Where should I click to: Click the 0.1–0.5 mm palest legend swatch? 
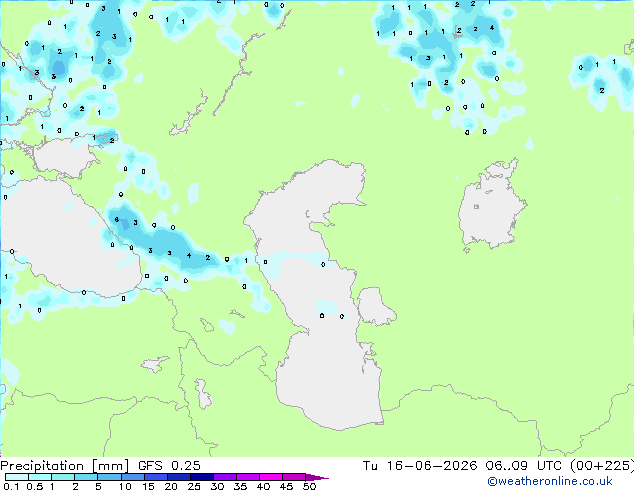click(17, 477)
